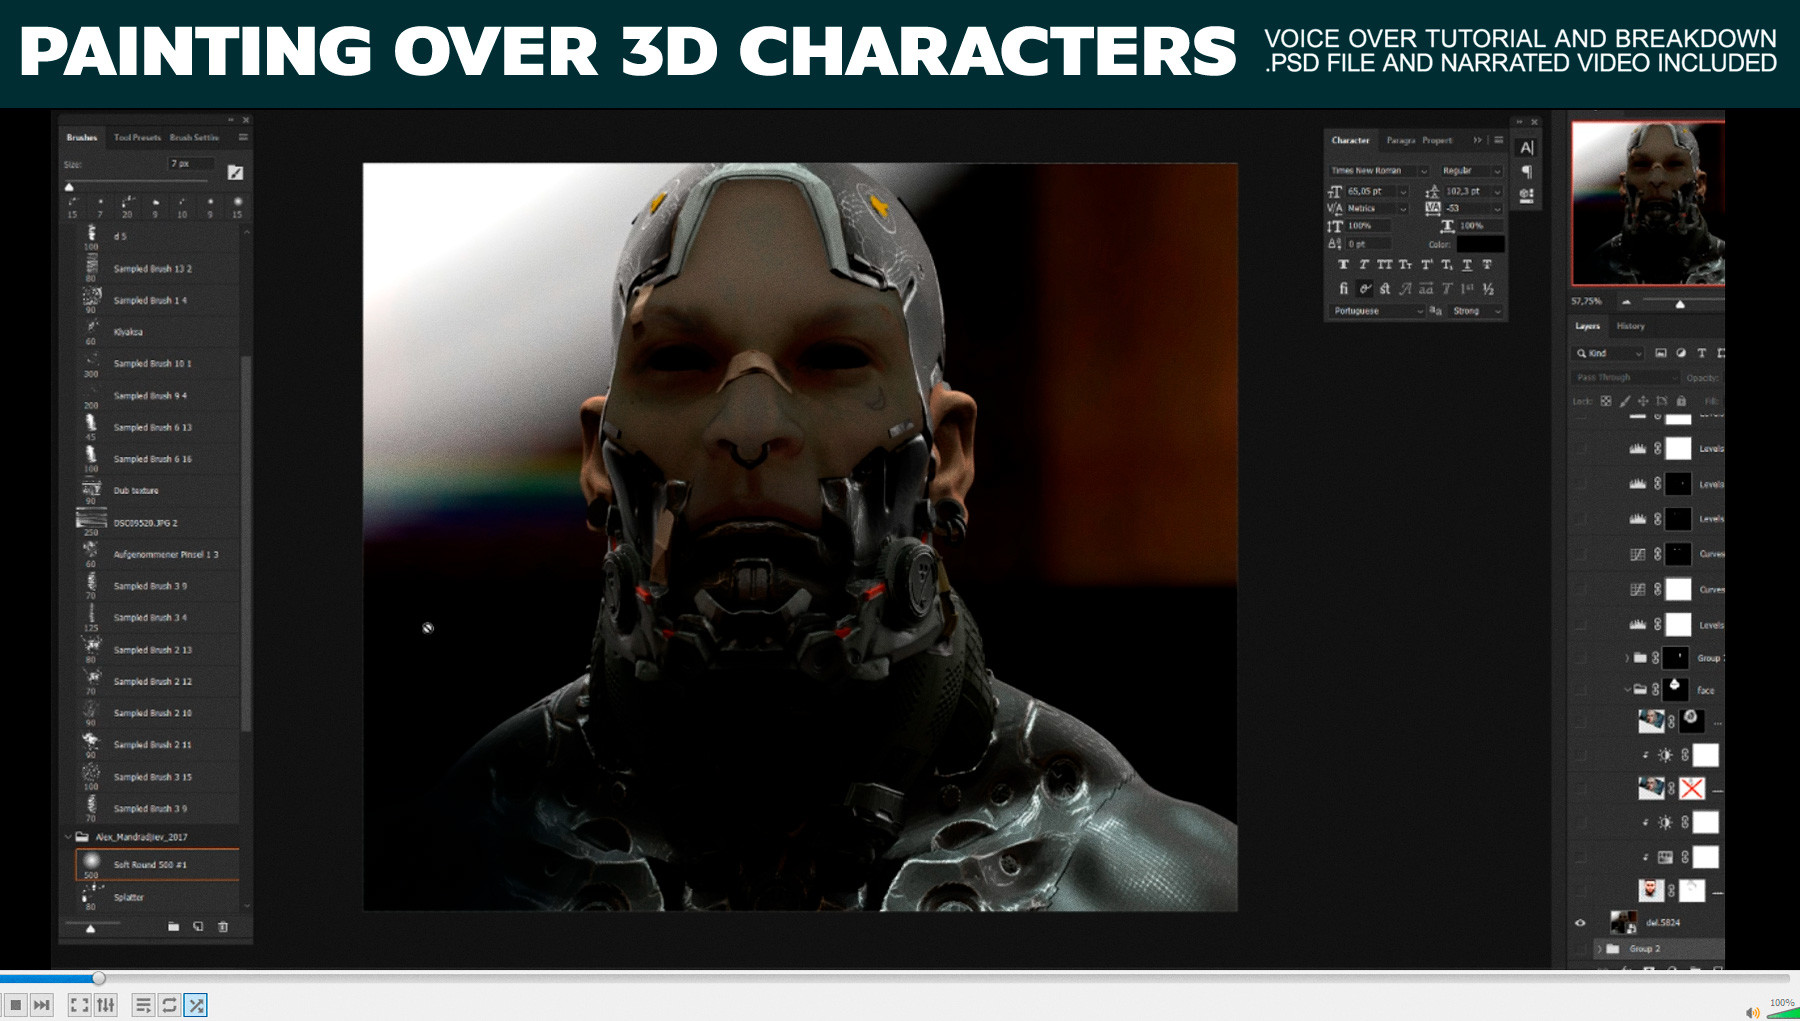Viewport: 1800px width, 1021px height.
Task: Click the new layer icon in Brushes panel
Action: click(x=199, y=926)
